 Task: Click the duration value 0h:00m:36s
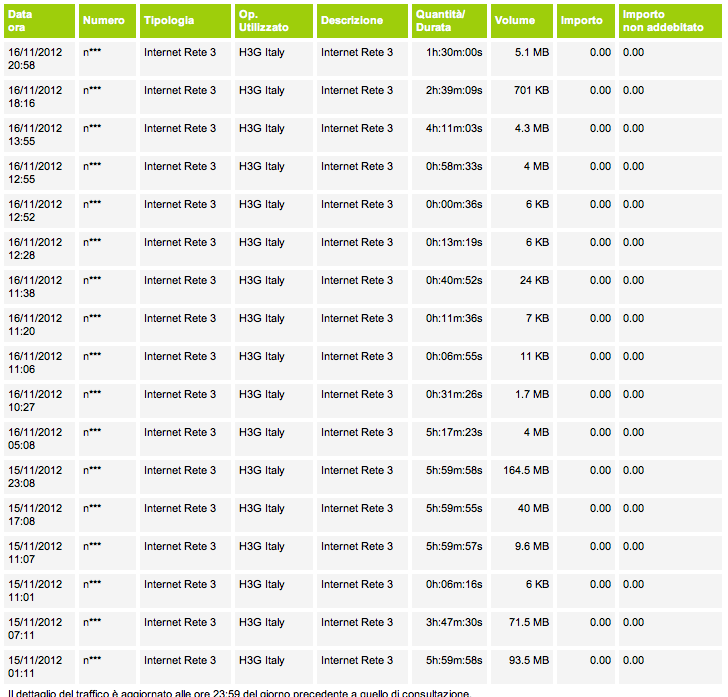tap(454, 205)
